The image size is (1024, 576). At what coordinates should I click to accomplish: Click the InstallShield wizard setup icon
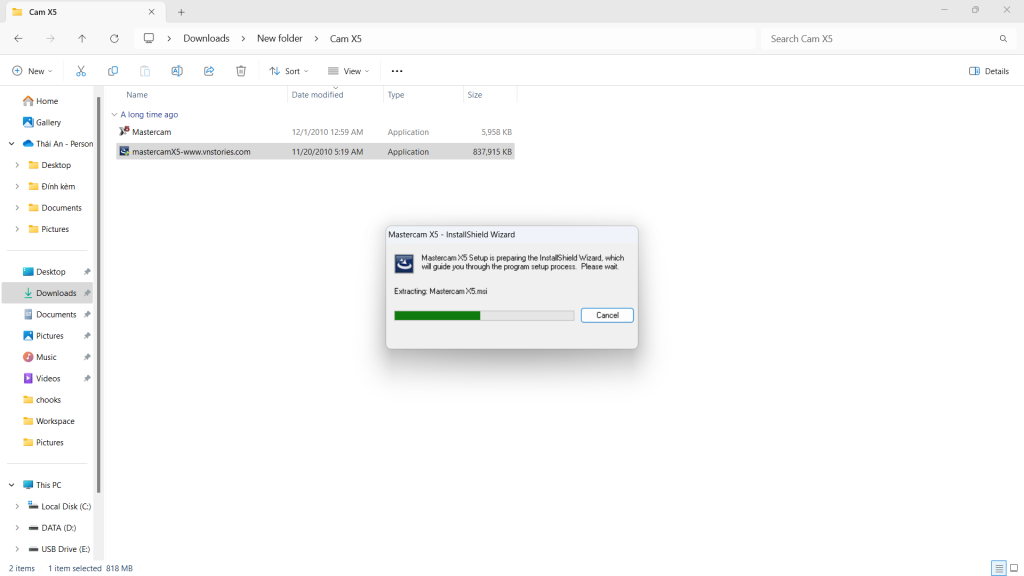point(404,263)
